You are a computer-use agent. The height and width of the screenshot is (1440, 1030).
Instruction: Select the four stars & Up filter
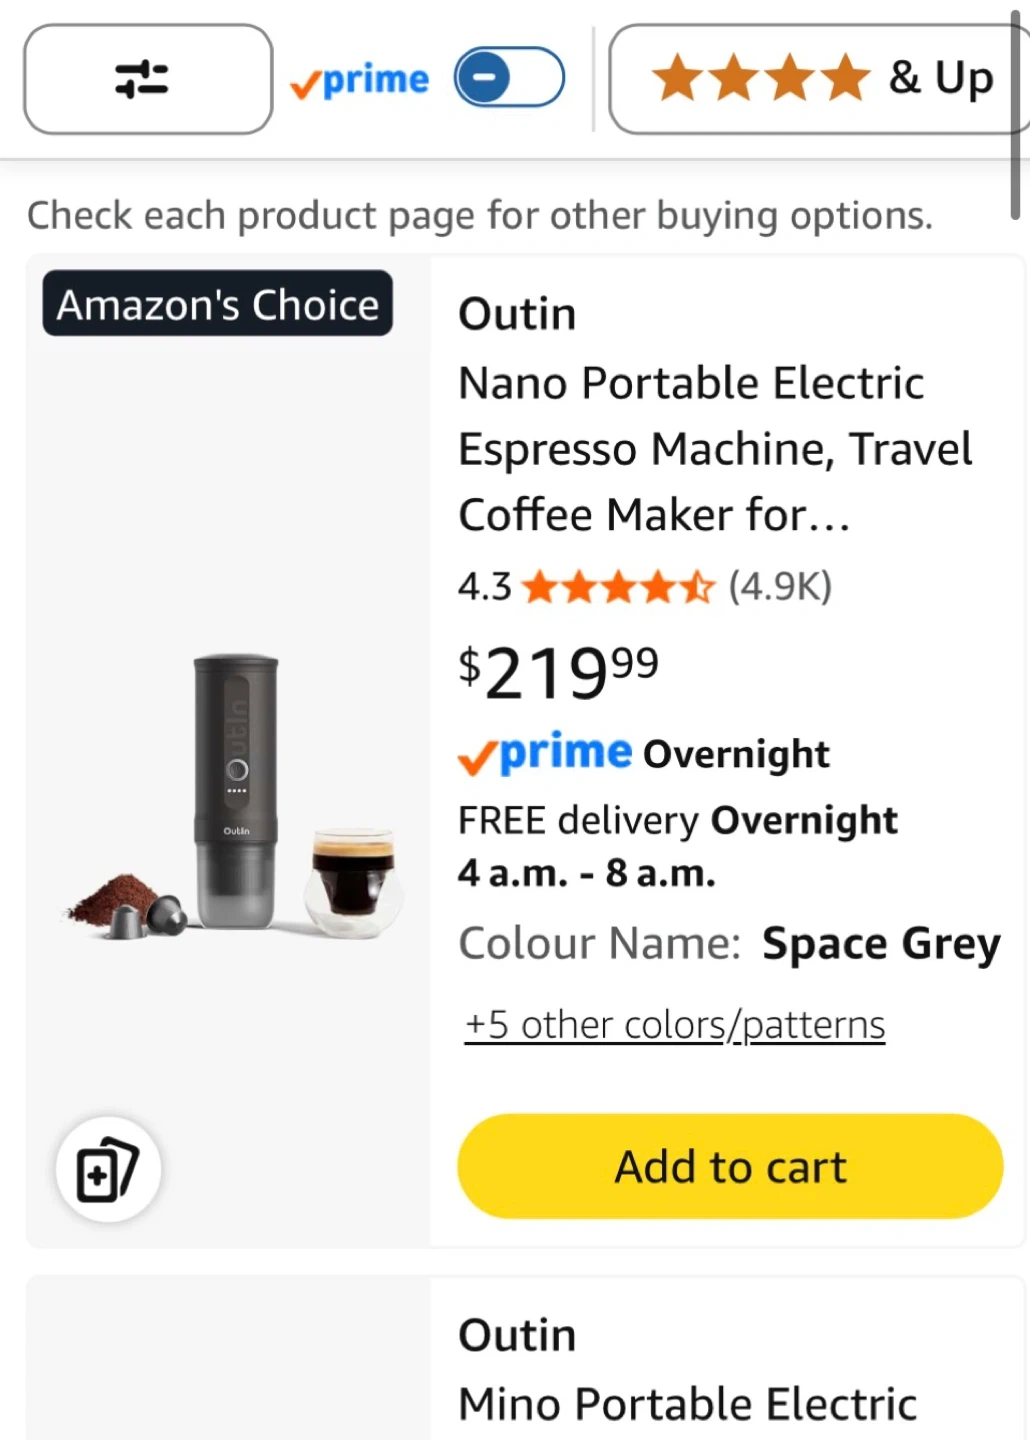pos(819,79)
